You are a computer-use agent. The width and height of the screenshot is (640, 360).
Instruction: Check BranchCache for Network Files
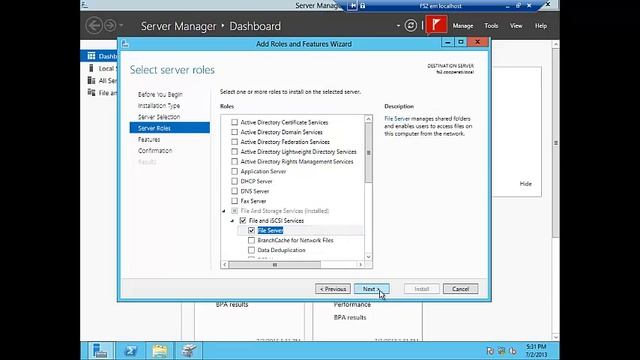pos(251,240)
